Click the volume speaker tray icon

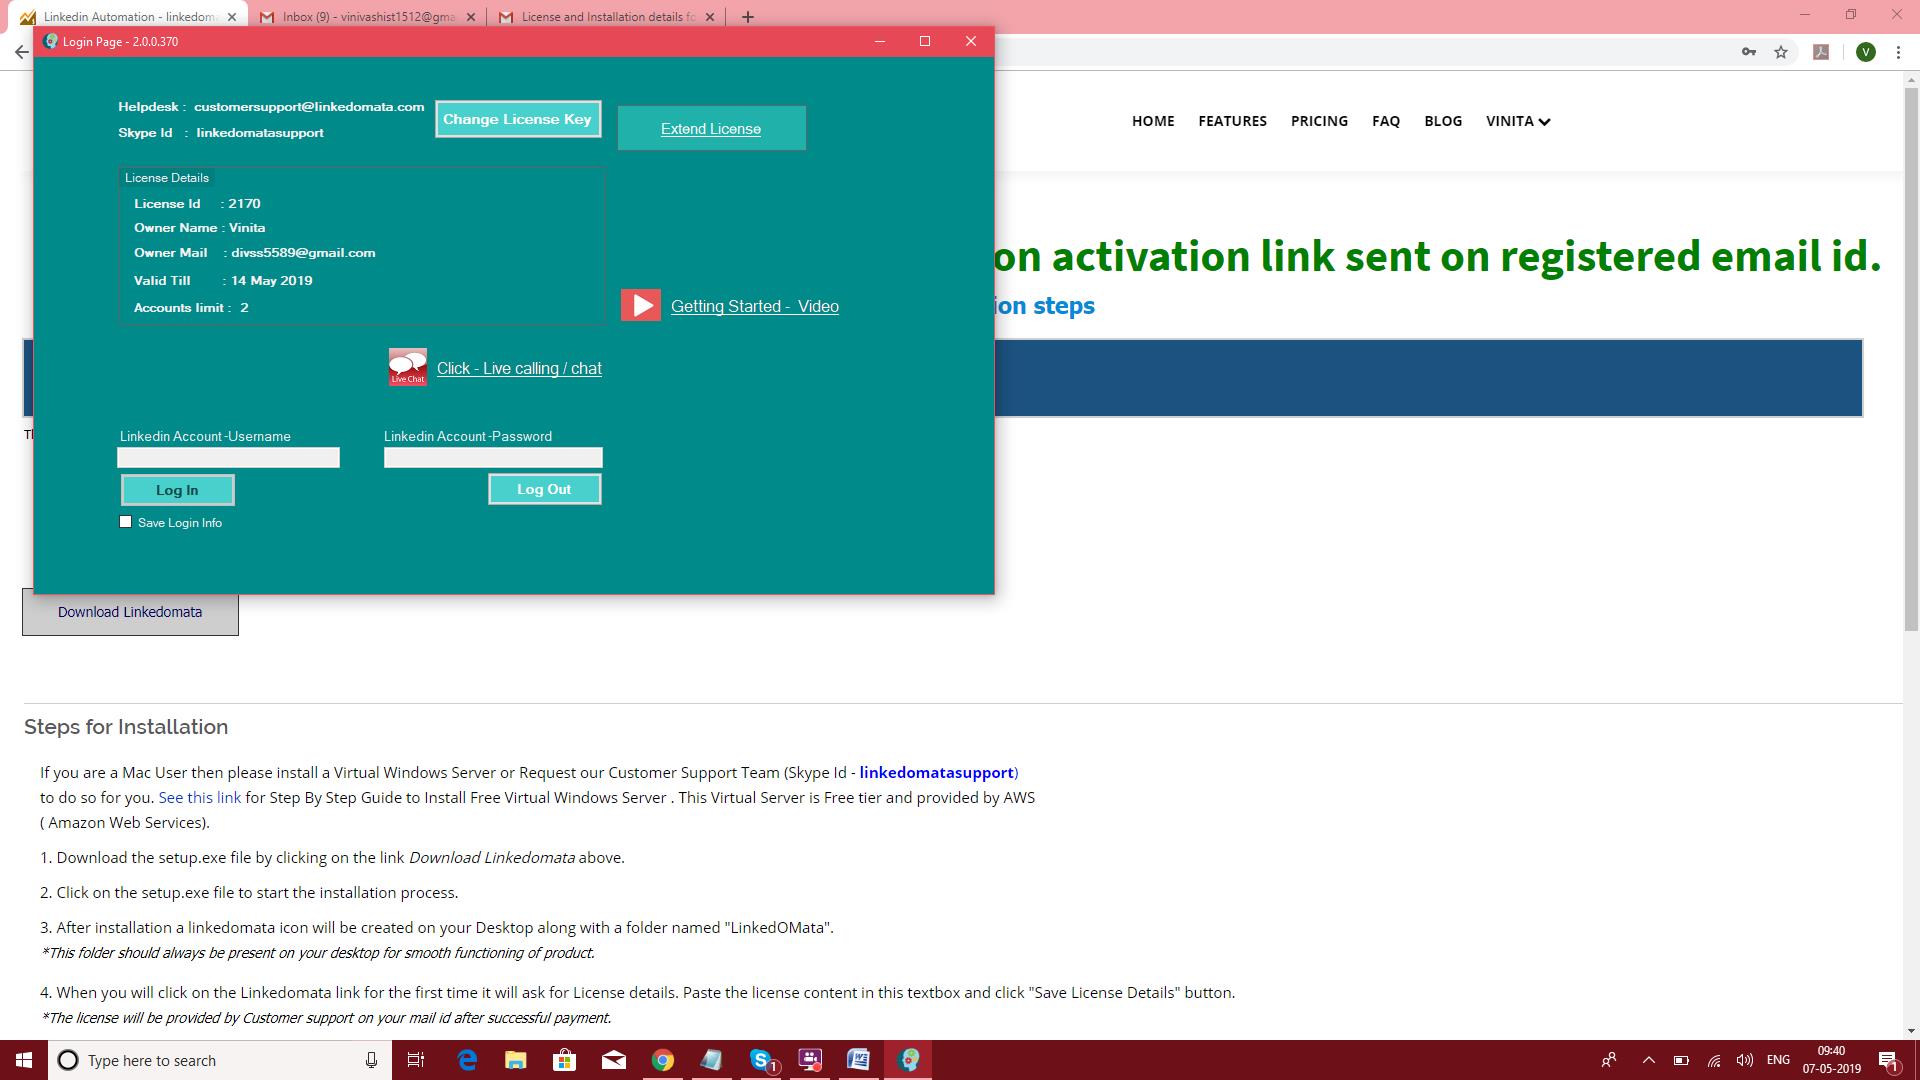pos(1745,1060)
